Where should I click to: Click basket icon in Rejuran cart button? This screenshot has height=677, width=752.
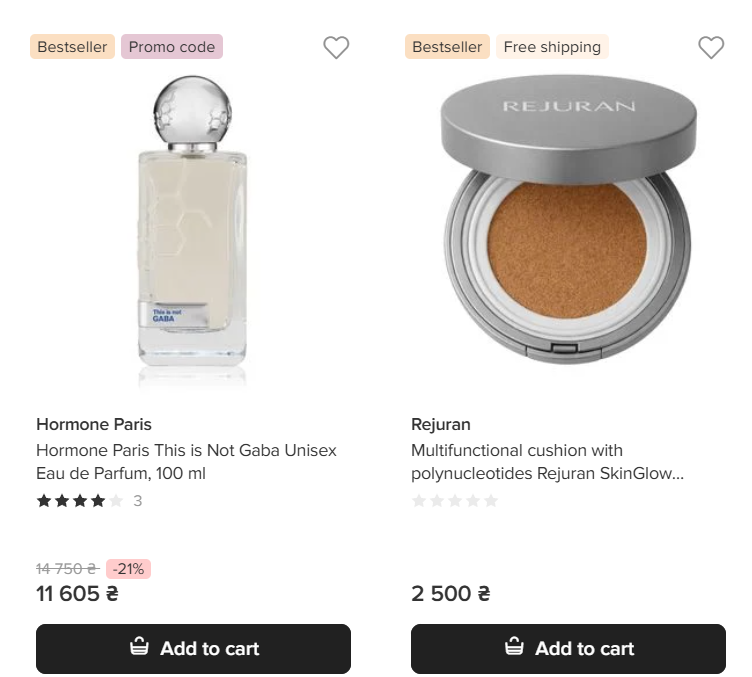tap(515, 647)
